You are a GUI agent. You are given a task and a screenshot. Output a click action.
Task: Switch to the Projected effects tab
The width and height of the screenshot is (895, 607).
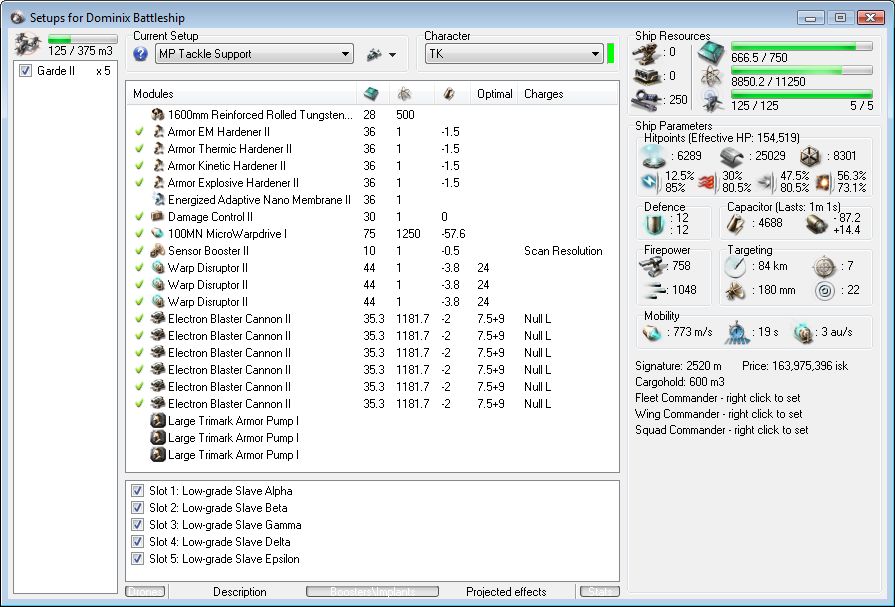506,592
